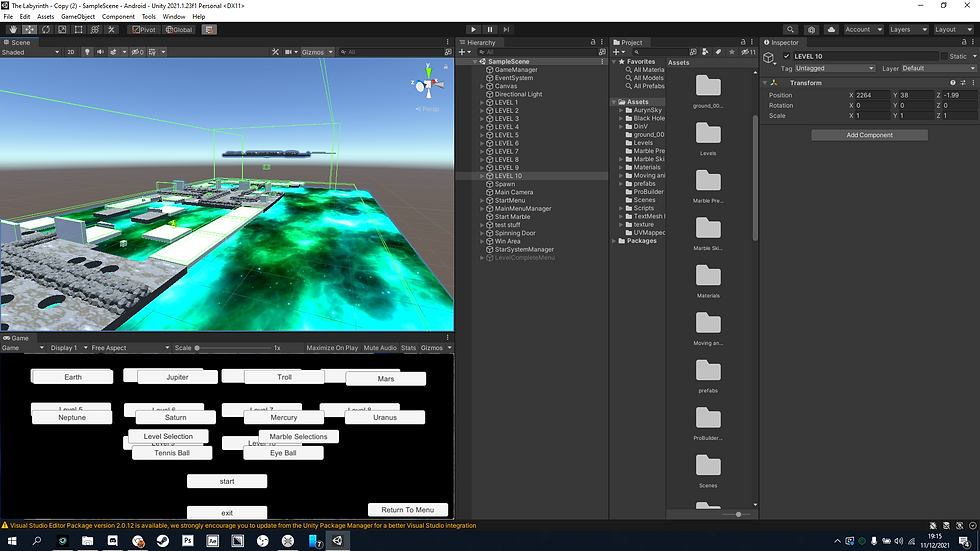Open Layers dropdown in toolbar
Screen dimensions: 980x551
[x=908, y=29]
